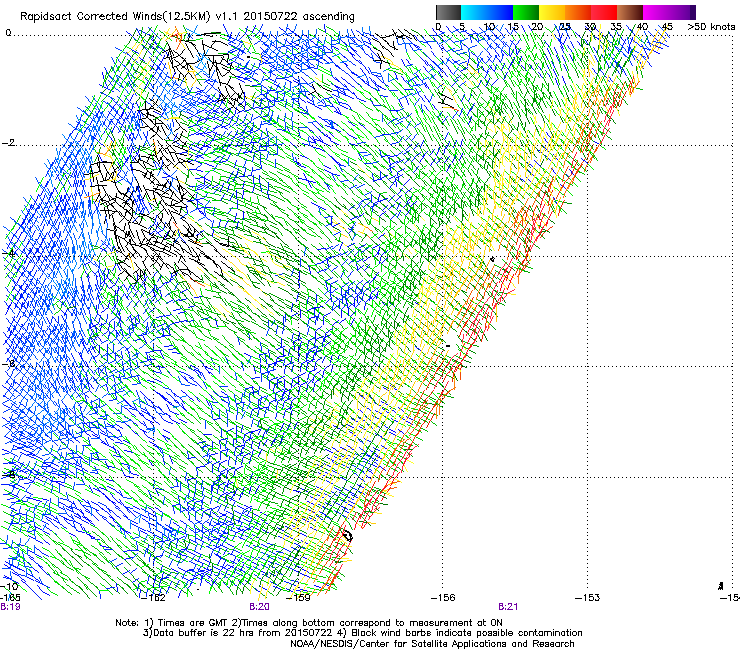740x650 pixels.
Task: Click the '45' value under the color bar
Action: (x=667, y=26)
